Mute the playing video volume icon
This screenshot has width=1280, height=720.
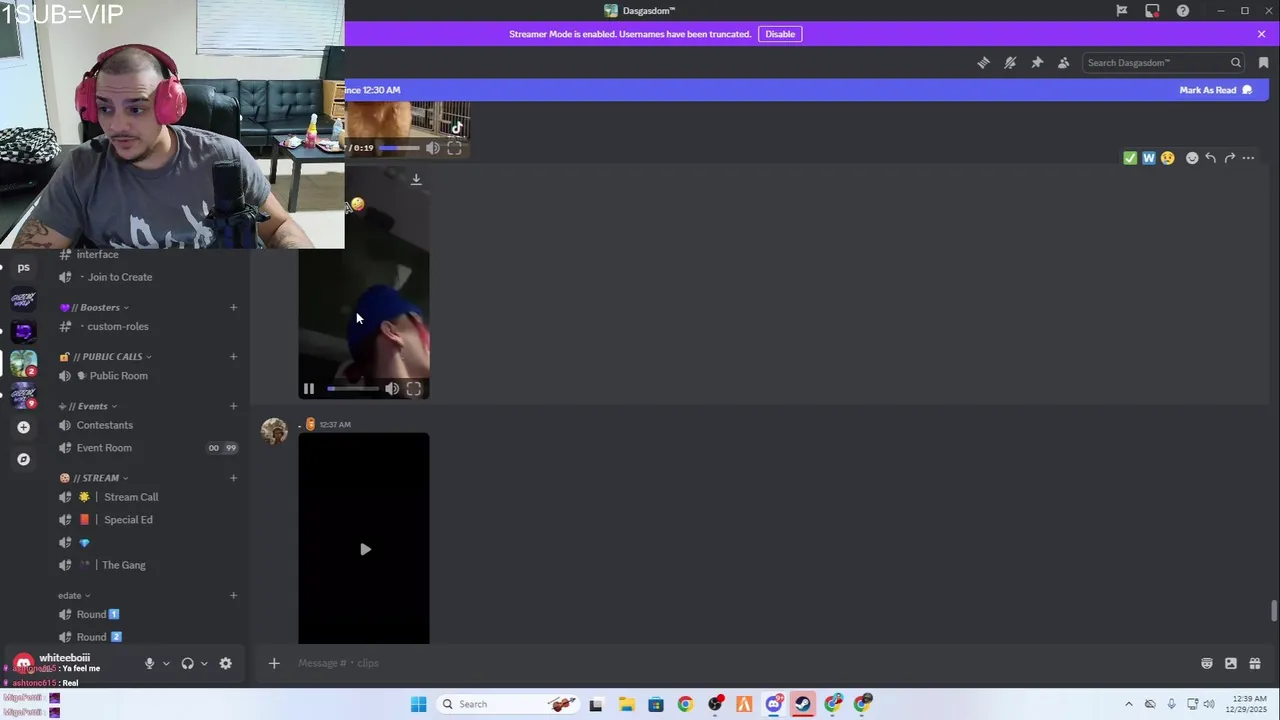392,389
